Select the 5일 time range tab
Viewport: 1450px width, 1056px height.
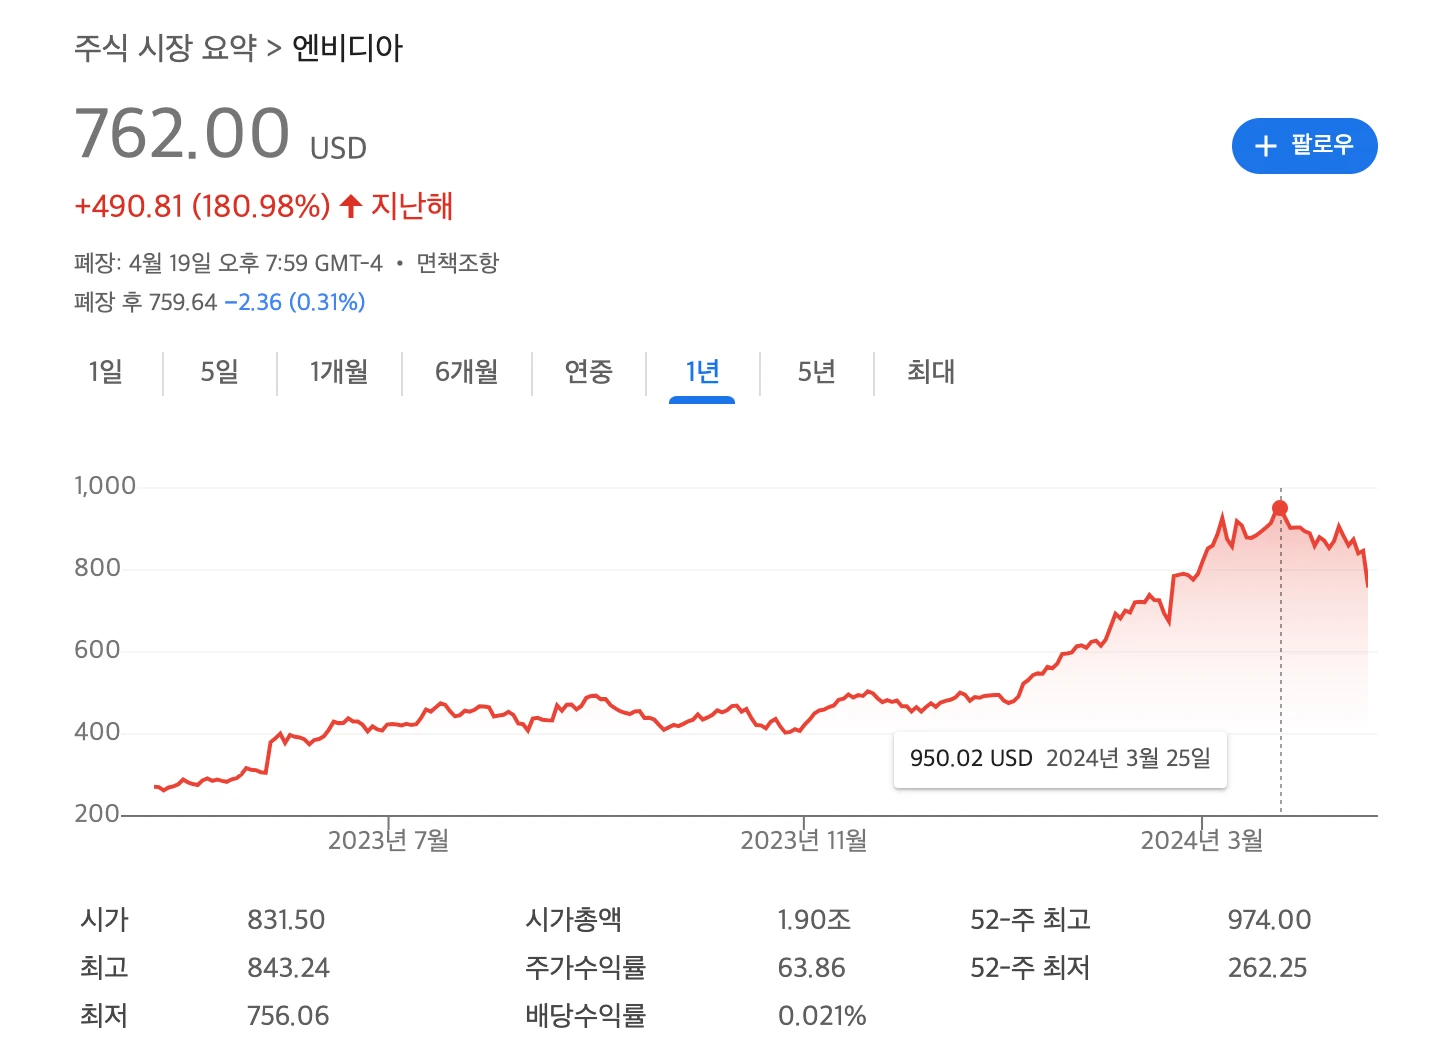click(220, 372)
